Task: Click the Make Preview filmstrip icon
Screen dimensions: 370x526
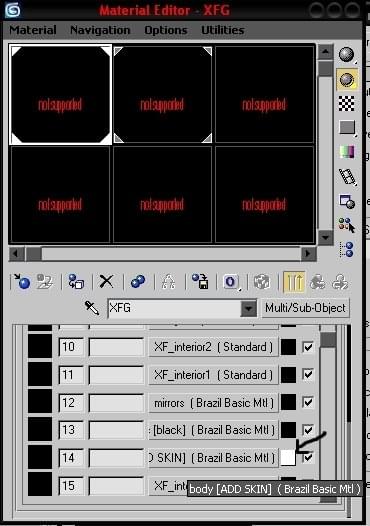Action: pyautogui.click(x=347, y=177)
